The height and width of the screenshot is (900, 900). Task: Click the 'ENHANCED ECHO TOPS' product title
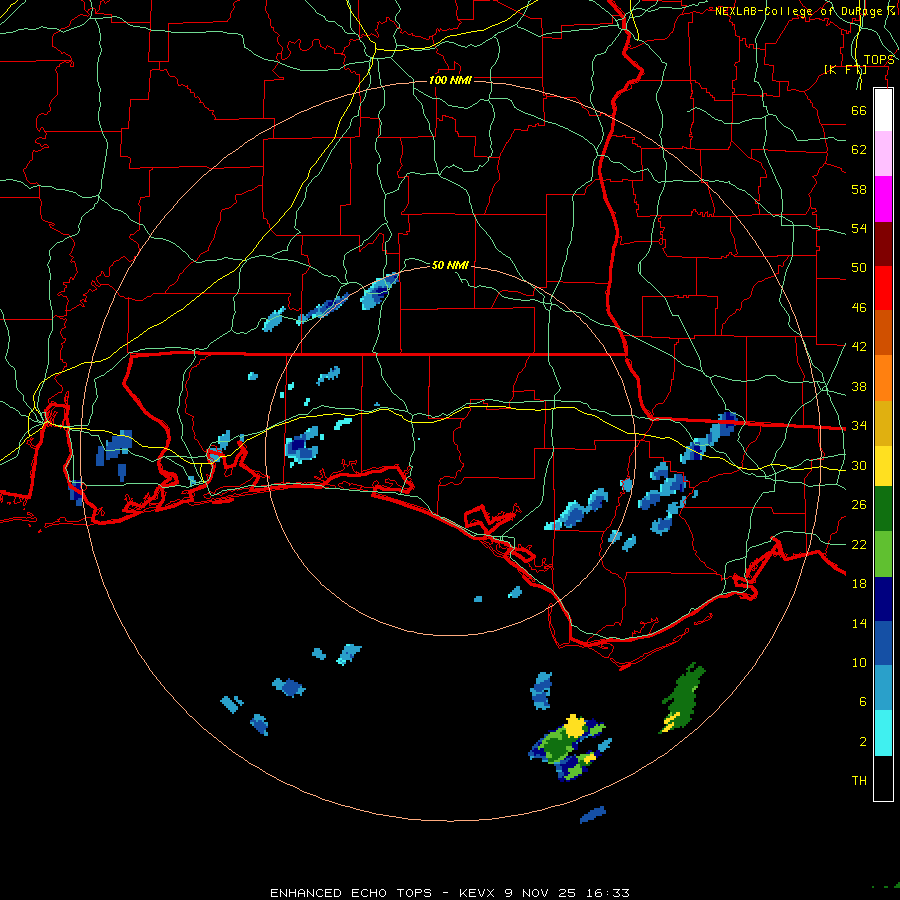pos(351,893)
